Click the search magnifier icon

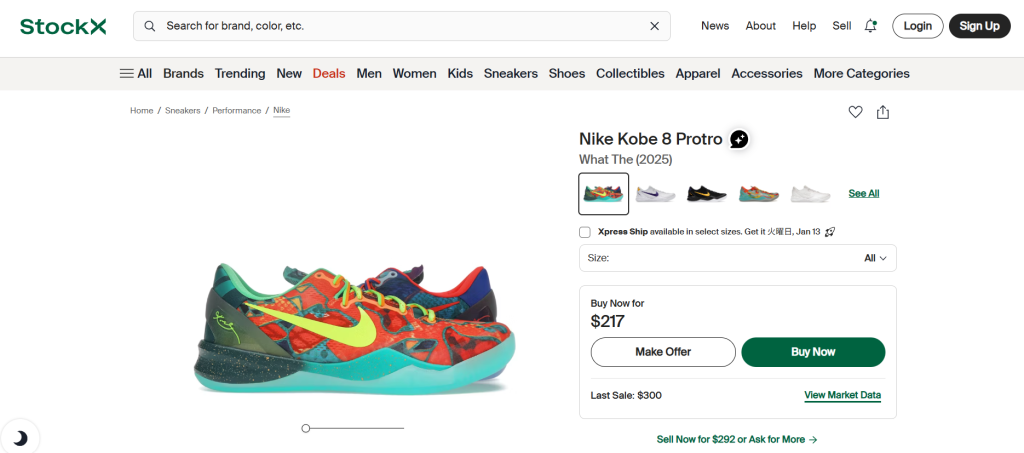[150, 26]
